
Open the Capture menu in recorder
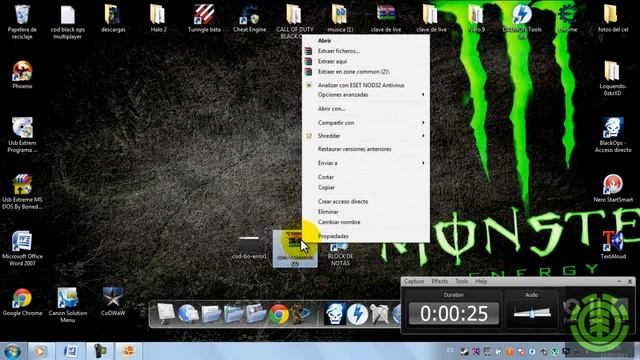(x=414, y=281)
